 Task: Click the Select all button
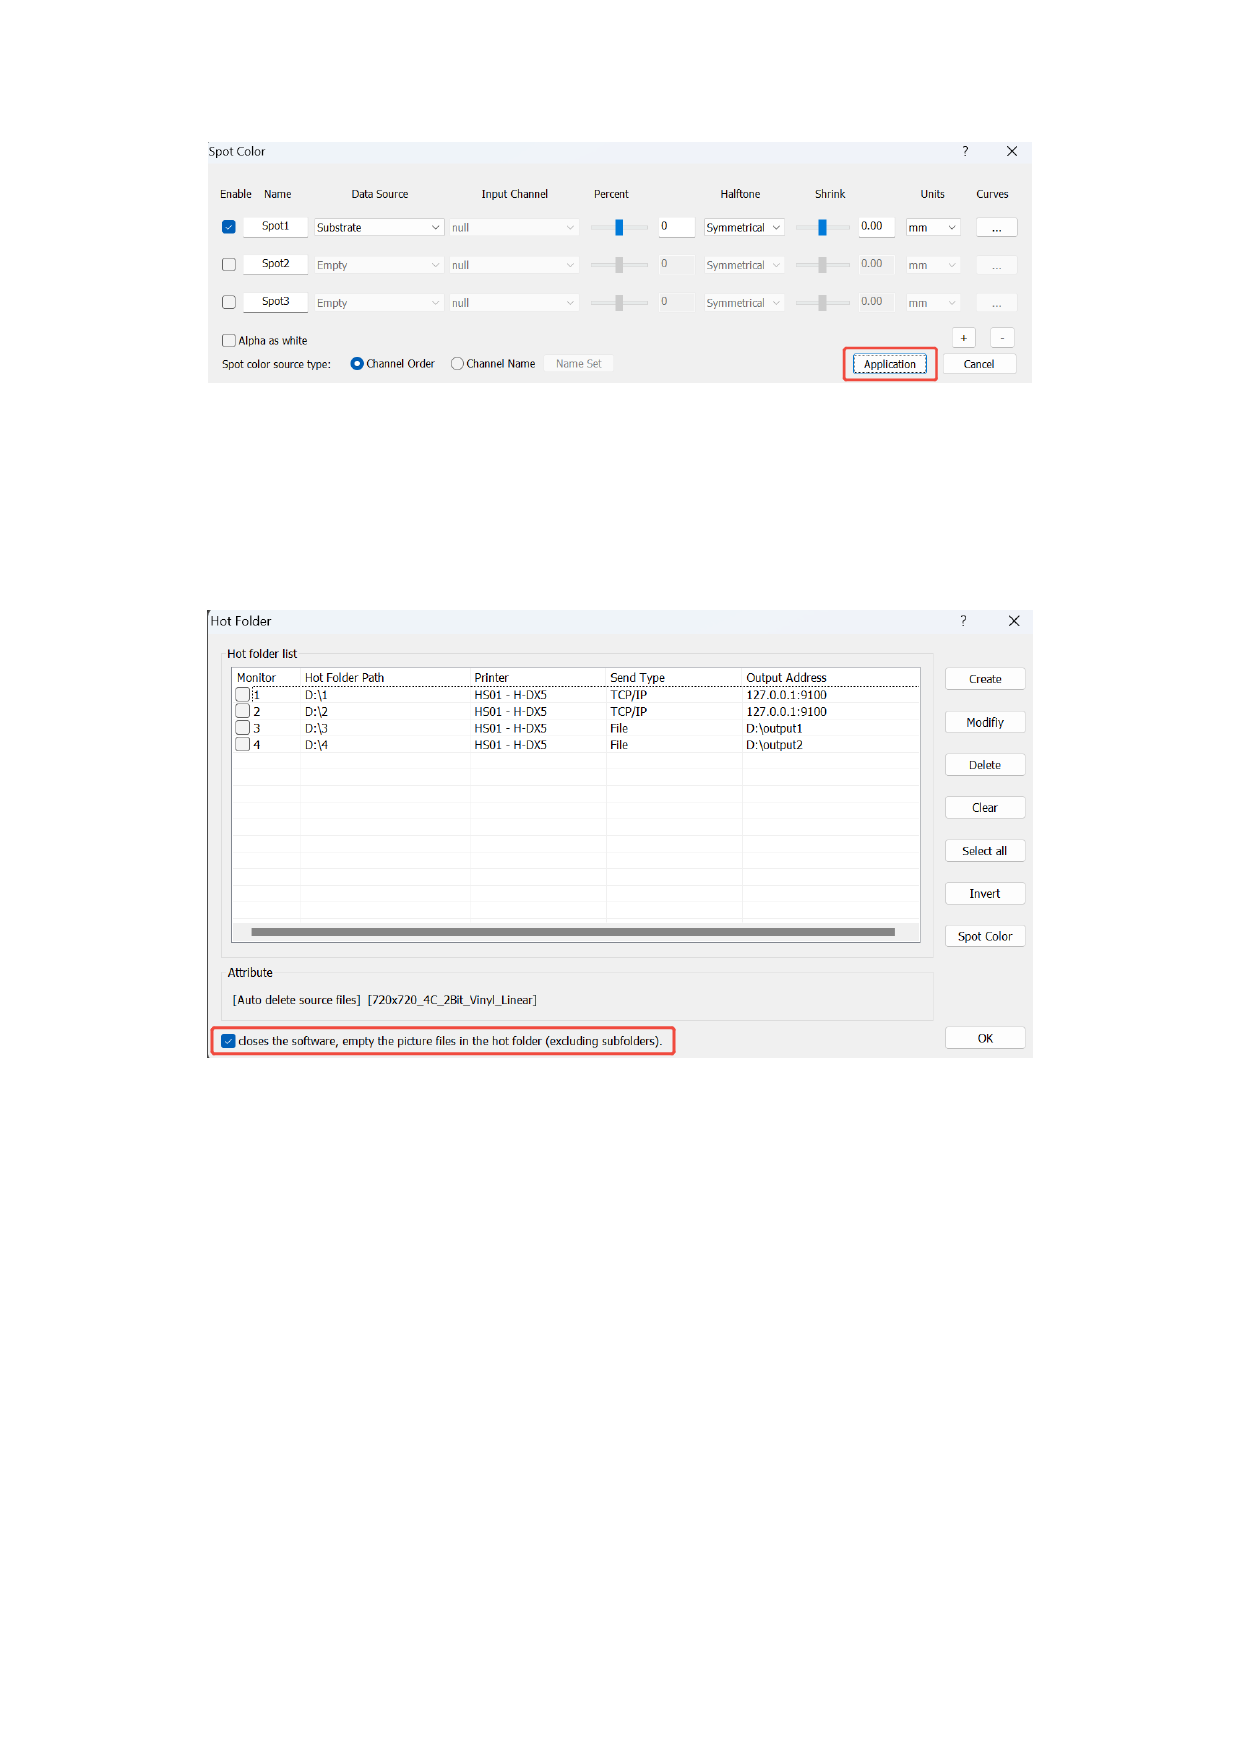point(984,851)
